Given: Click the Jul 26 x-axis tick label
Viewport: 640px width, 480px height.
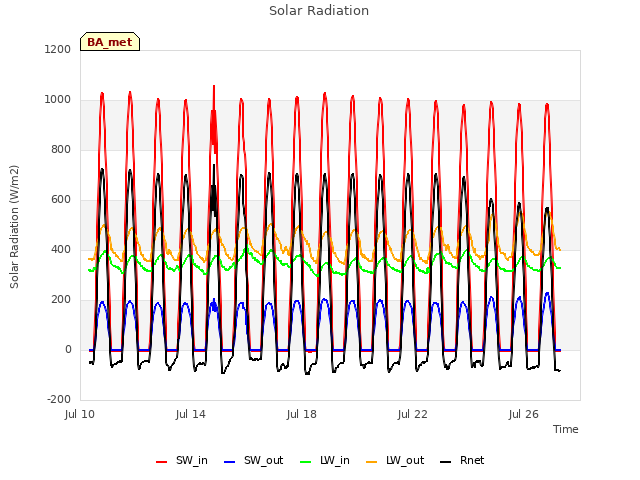Looking at the screenshot, I should pyautogui.click(x=524, y=414).
